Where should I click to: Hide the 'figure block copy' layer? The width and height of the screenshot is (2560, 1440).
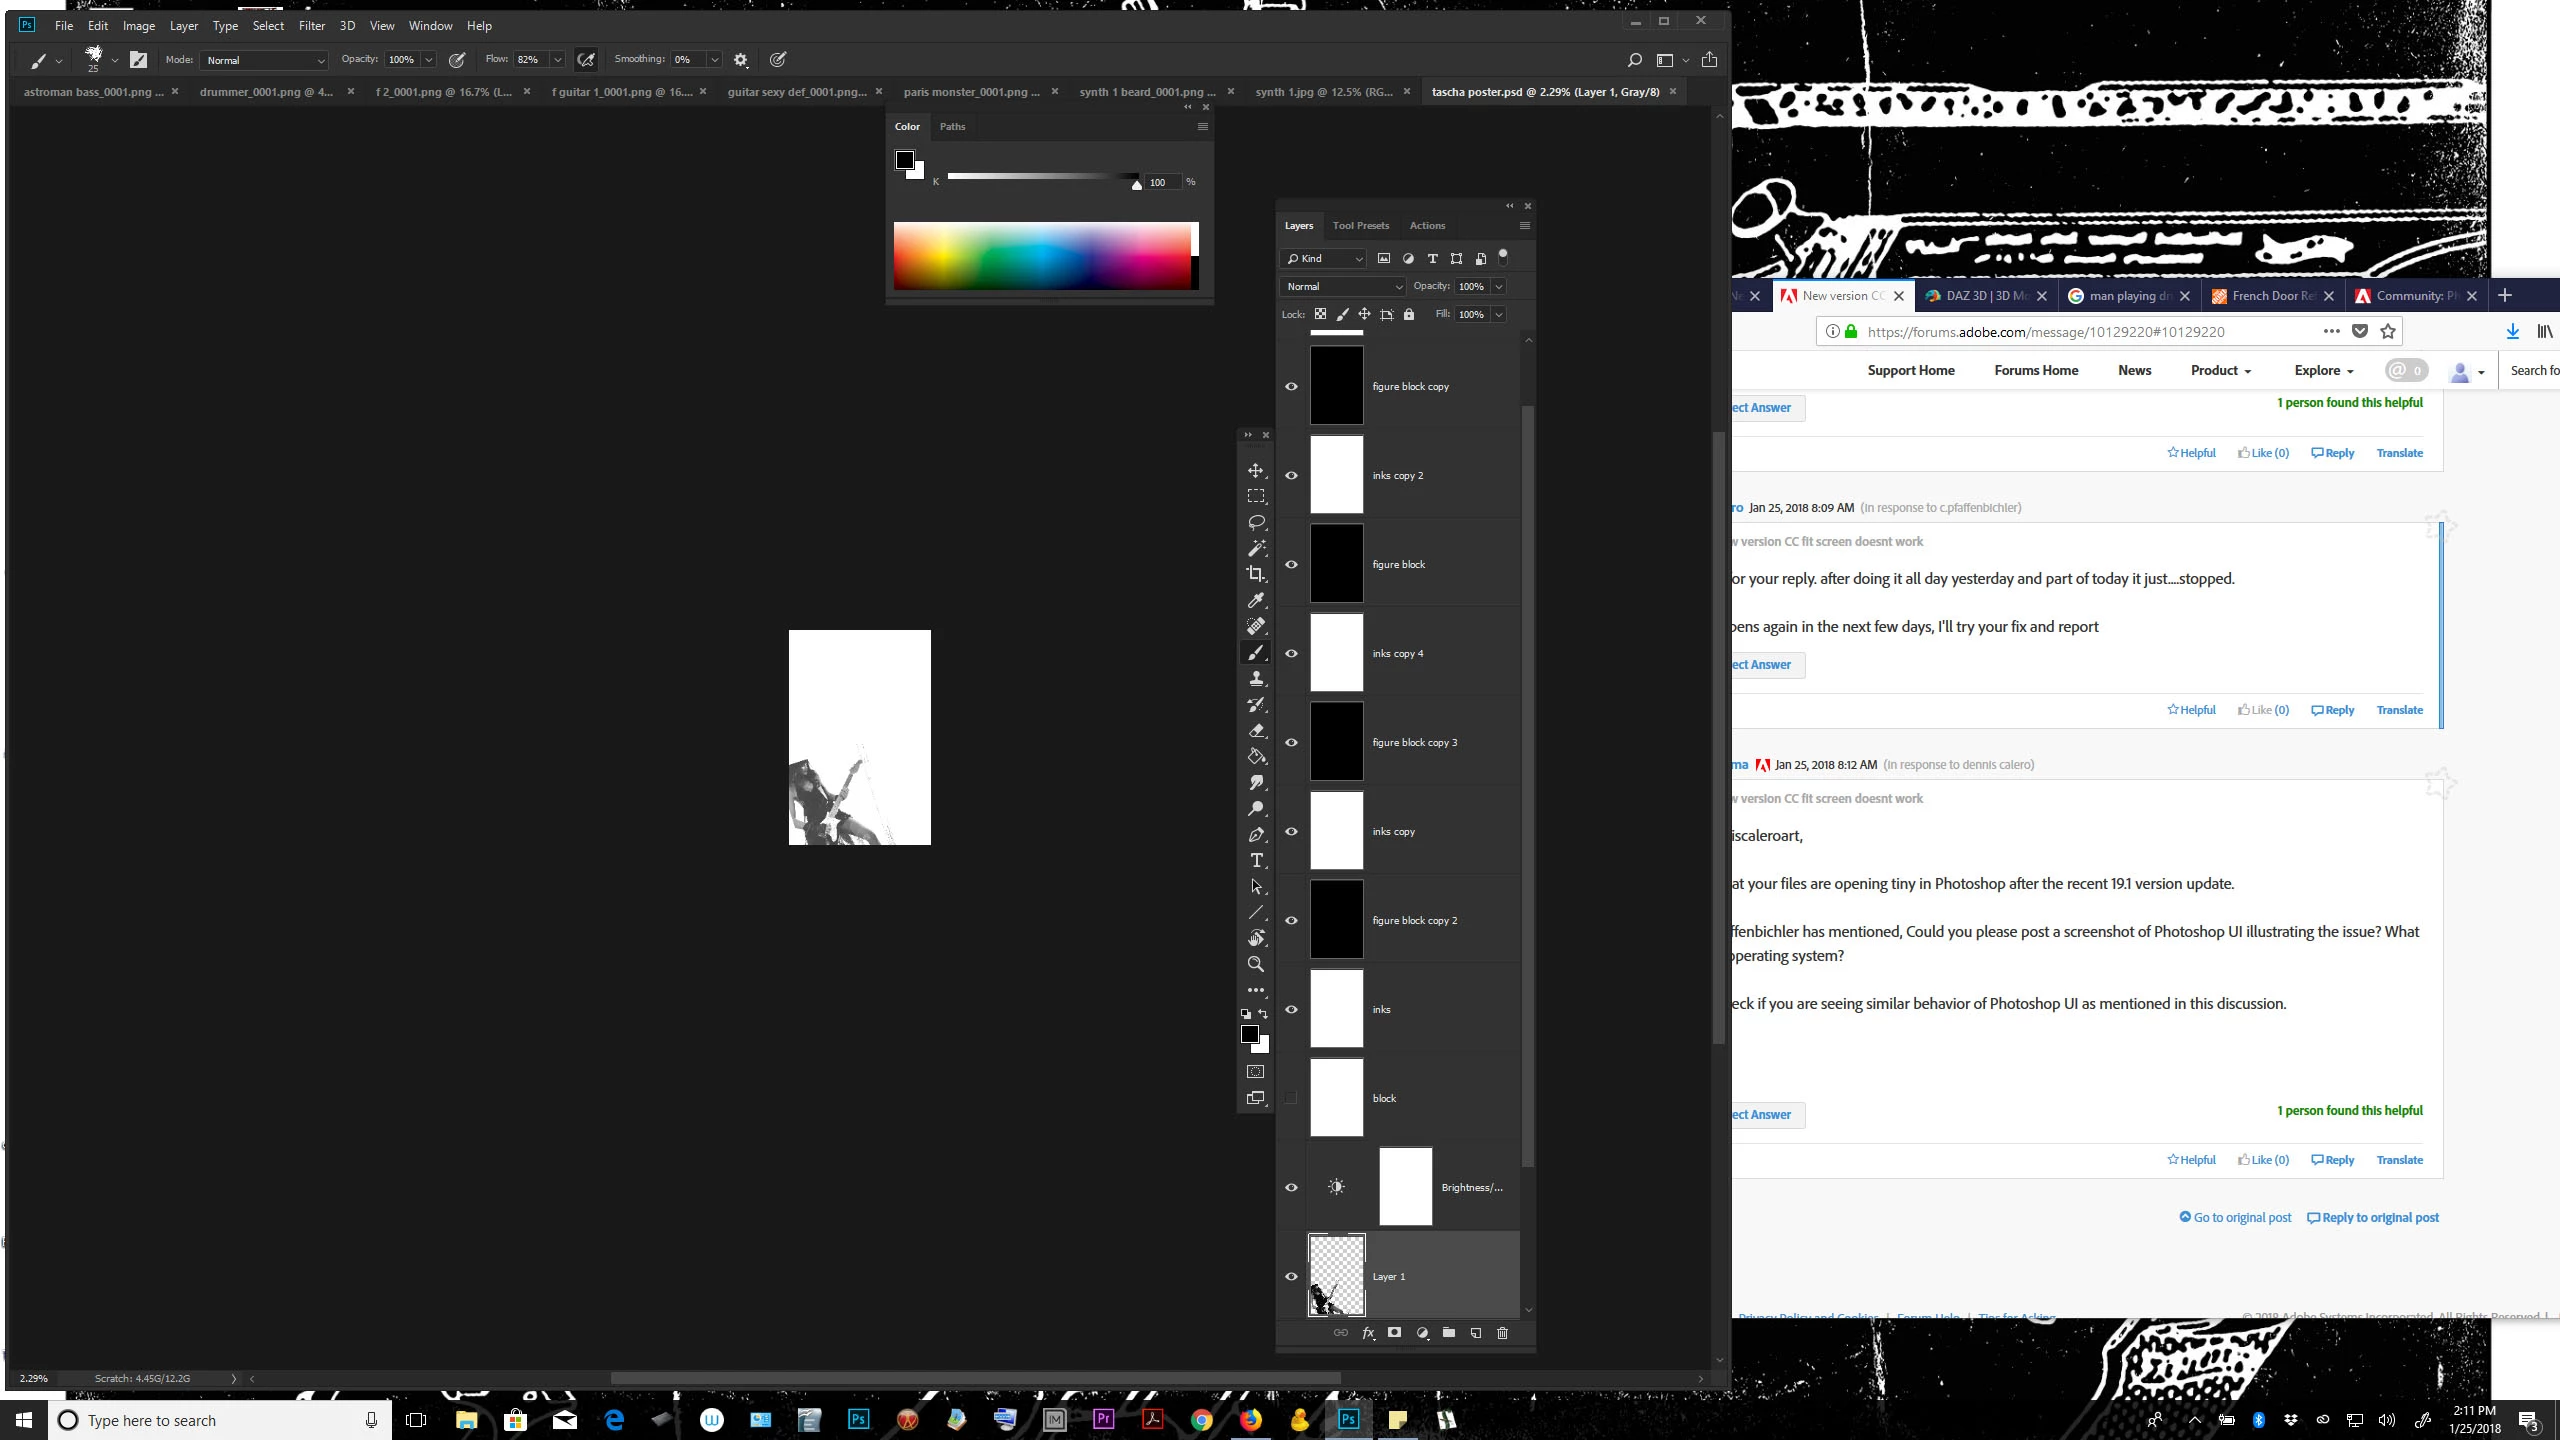pyautogui.click(x=1291, y=386)
